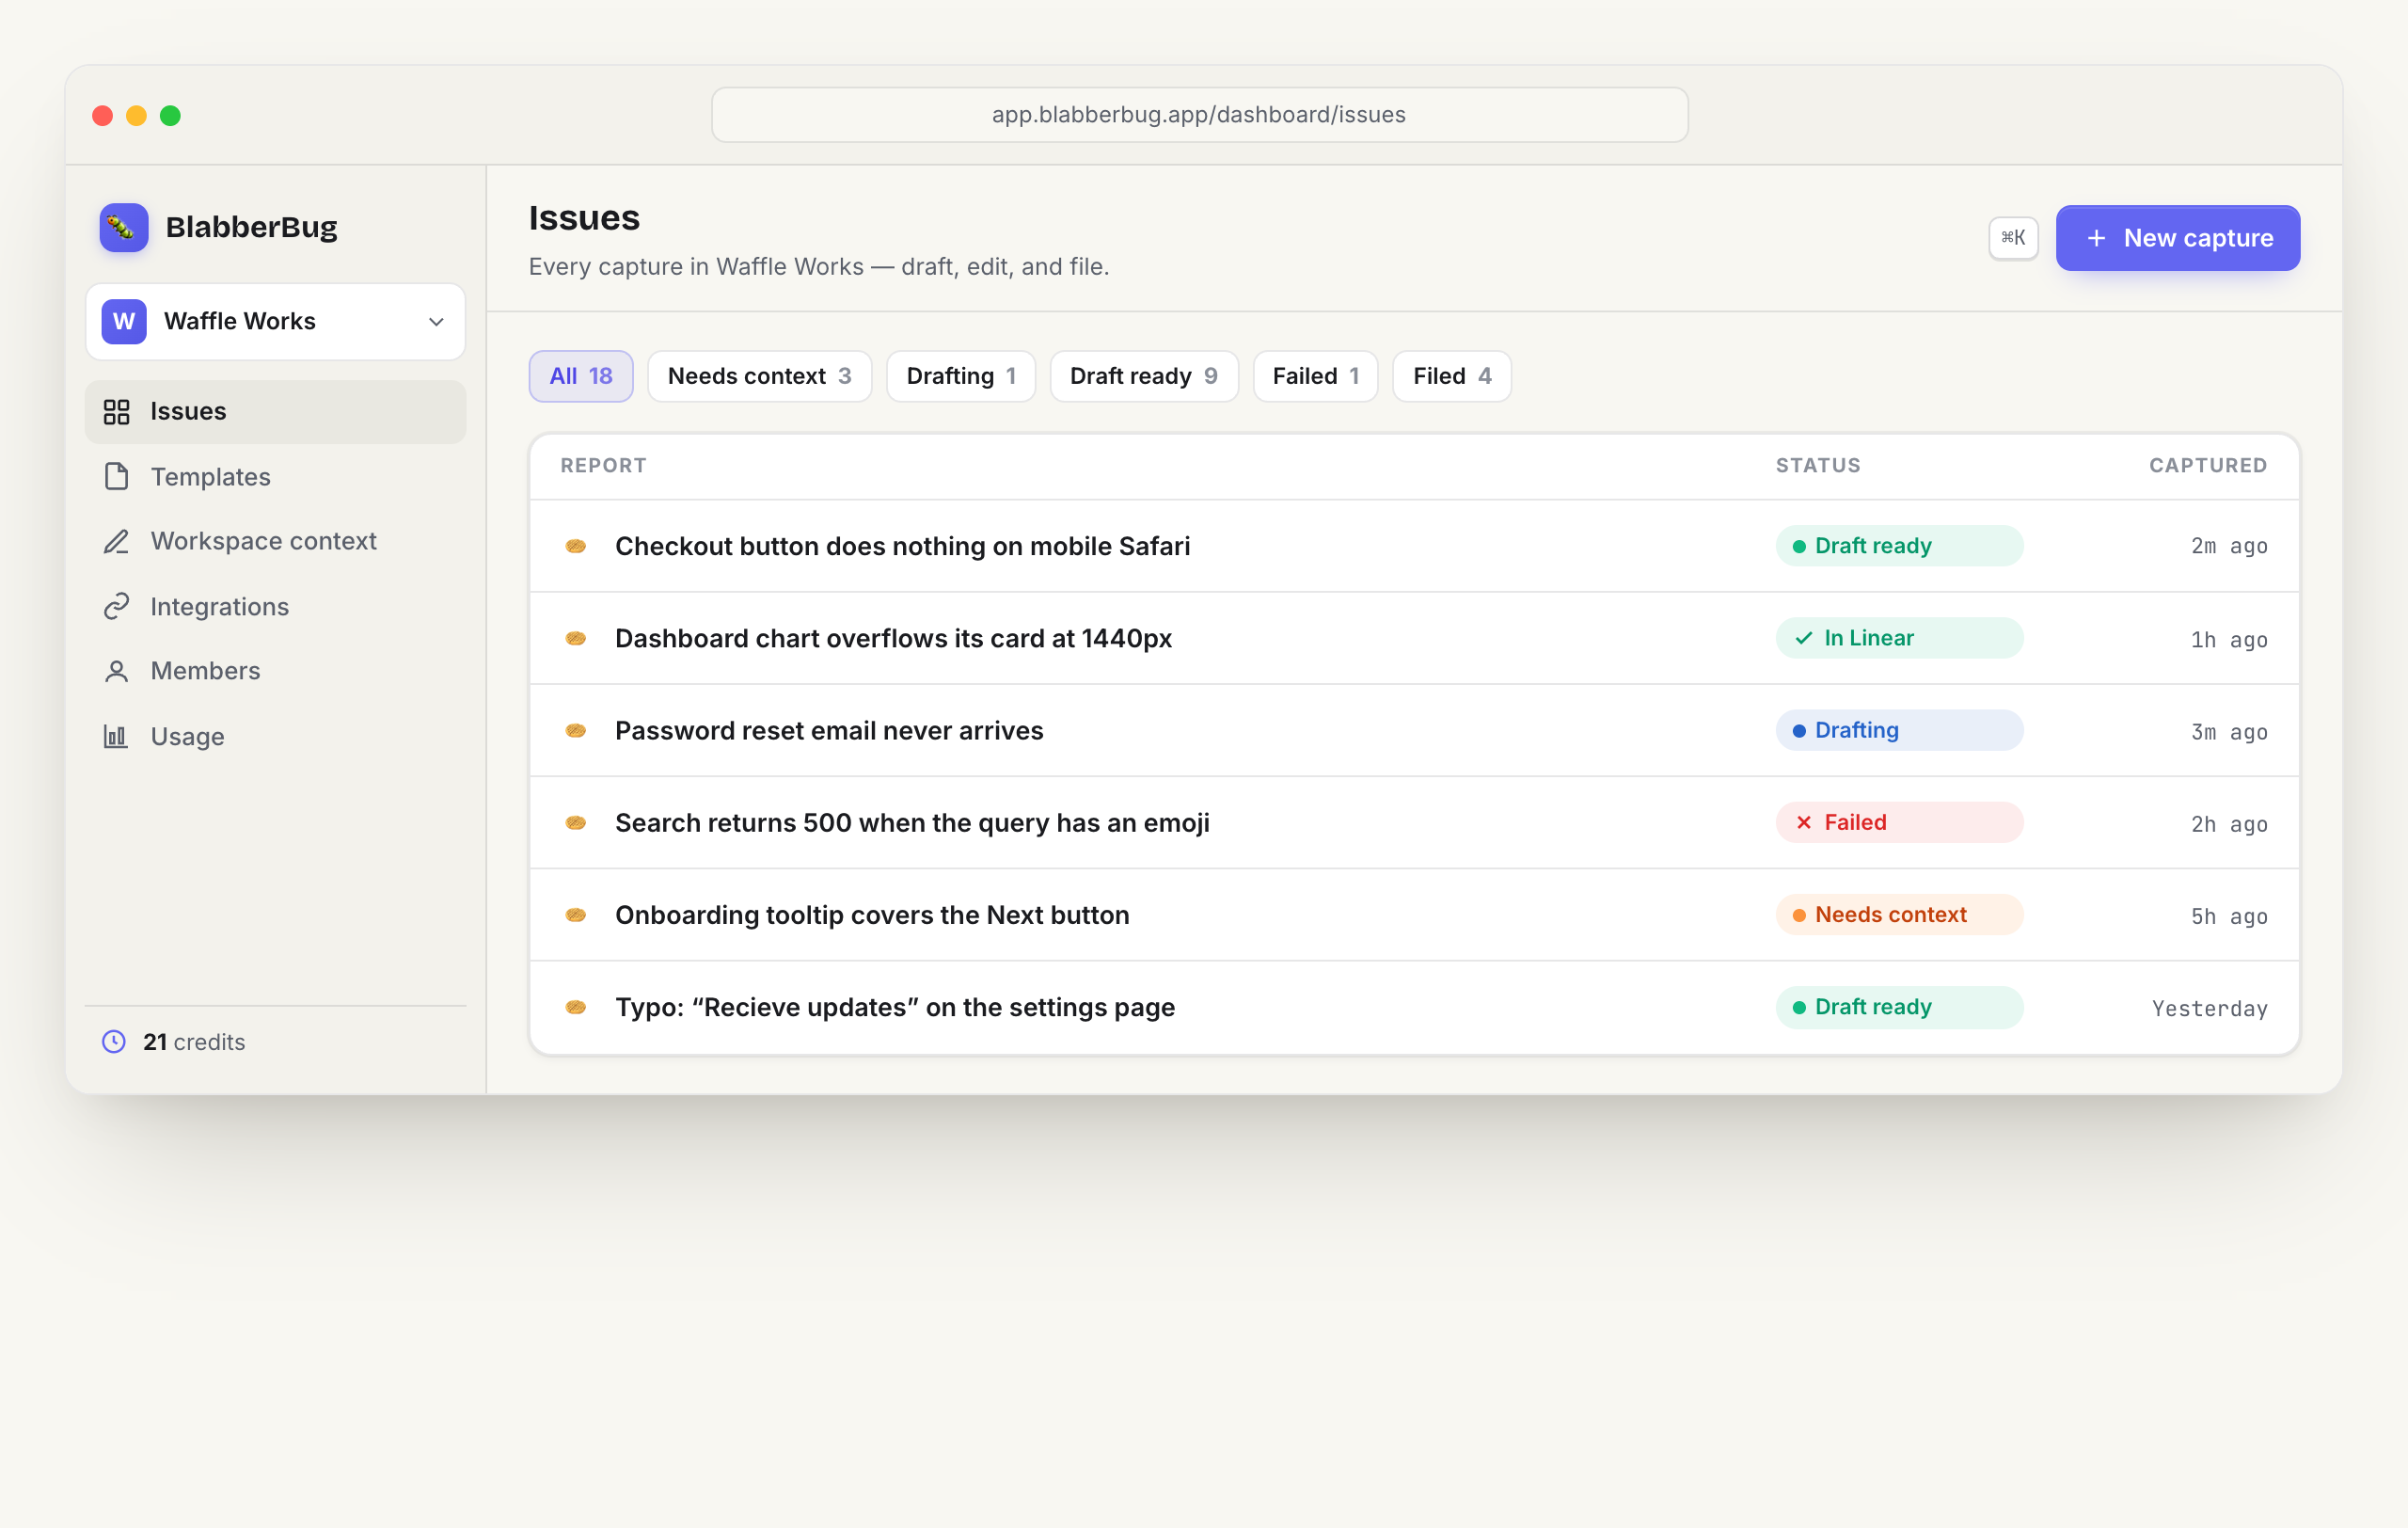Image resolution: width=2408 pixels, height=1528 pixels.
Task: Filter by Draft ready 9
Action: coord(1144,376)
